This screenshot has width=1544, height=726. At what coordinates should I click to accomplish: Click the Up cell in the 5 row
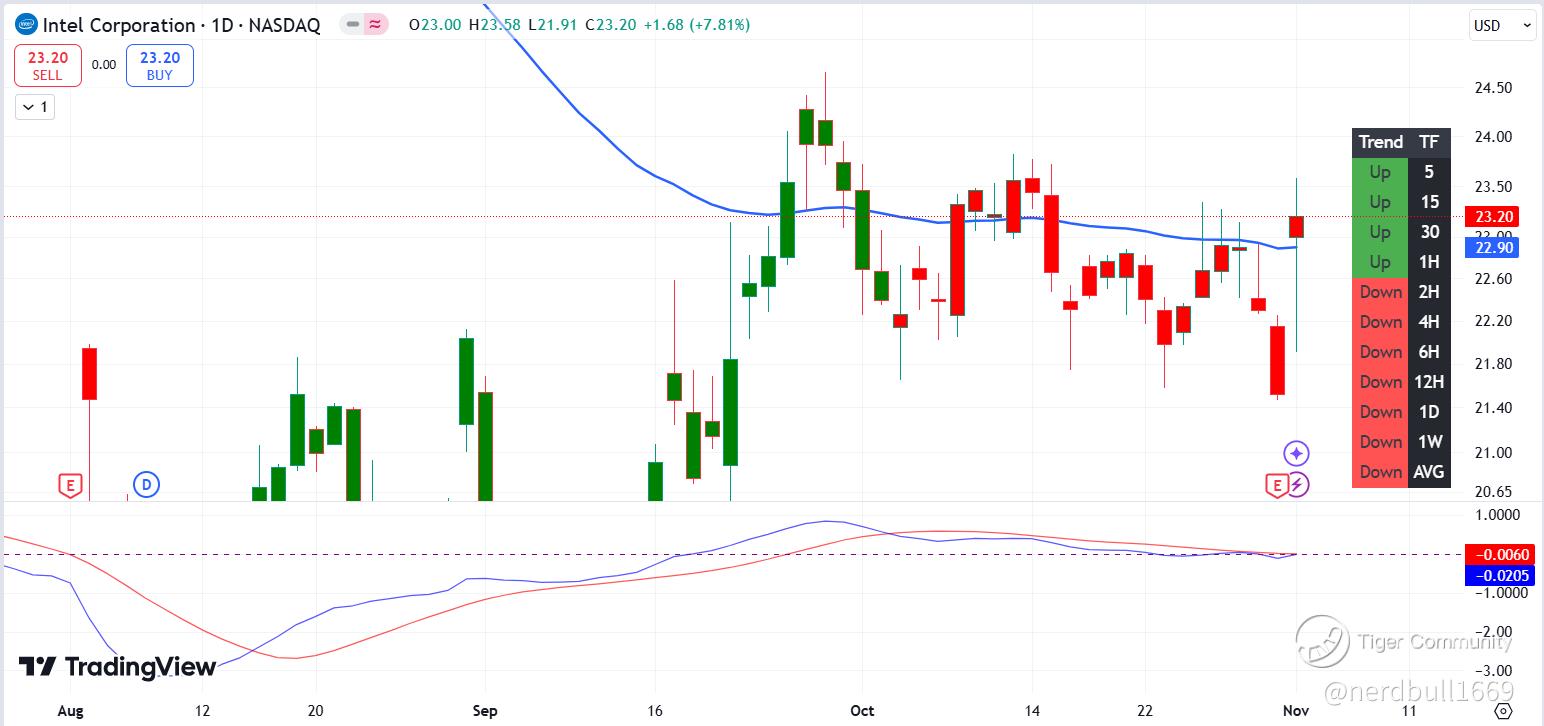pos(1381,172)
